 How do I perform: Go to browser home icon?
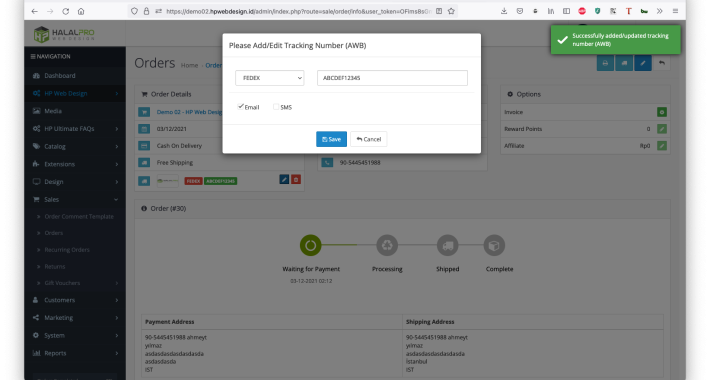81,11
